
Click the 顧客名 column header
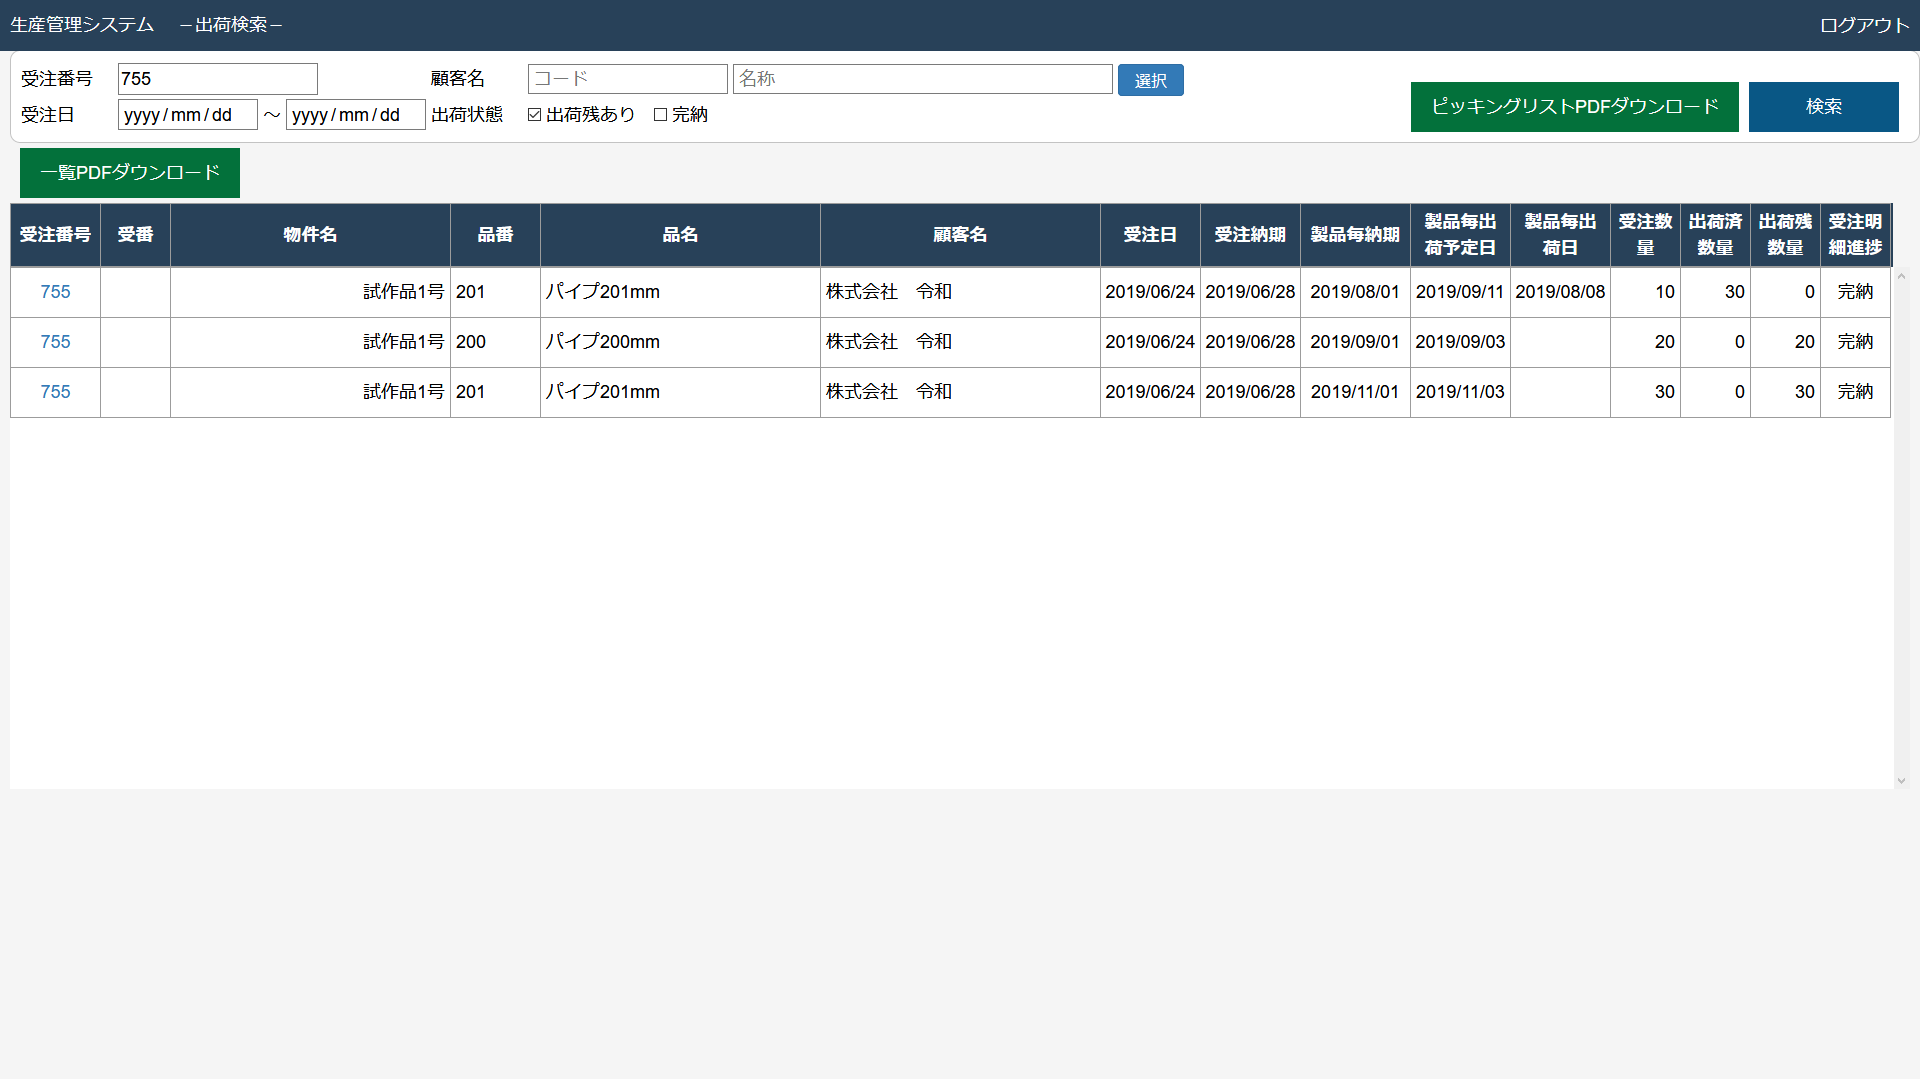coord(959,235)
